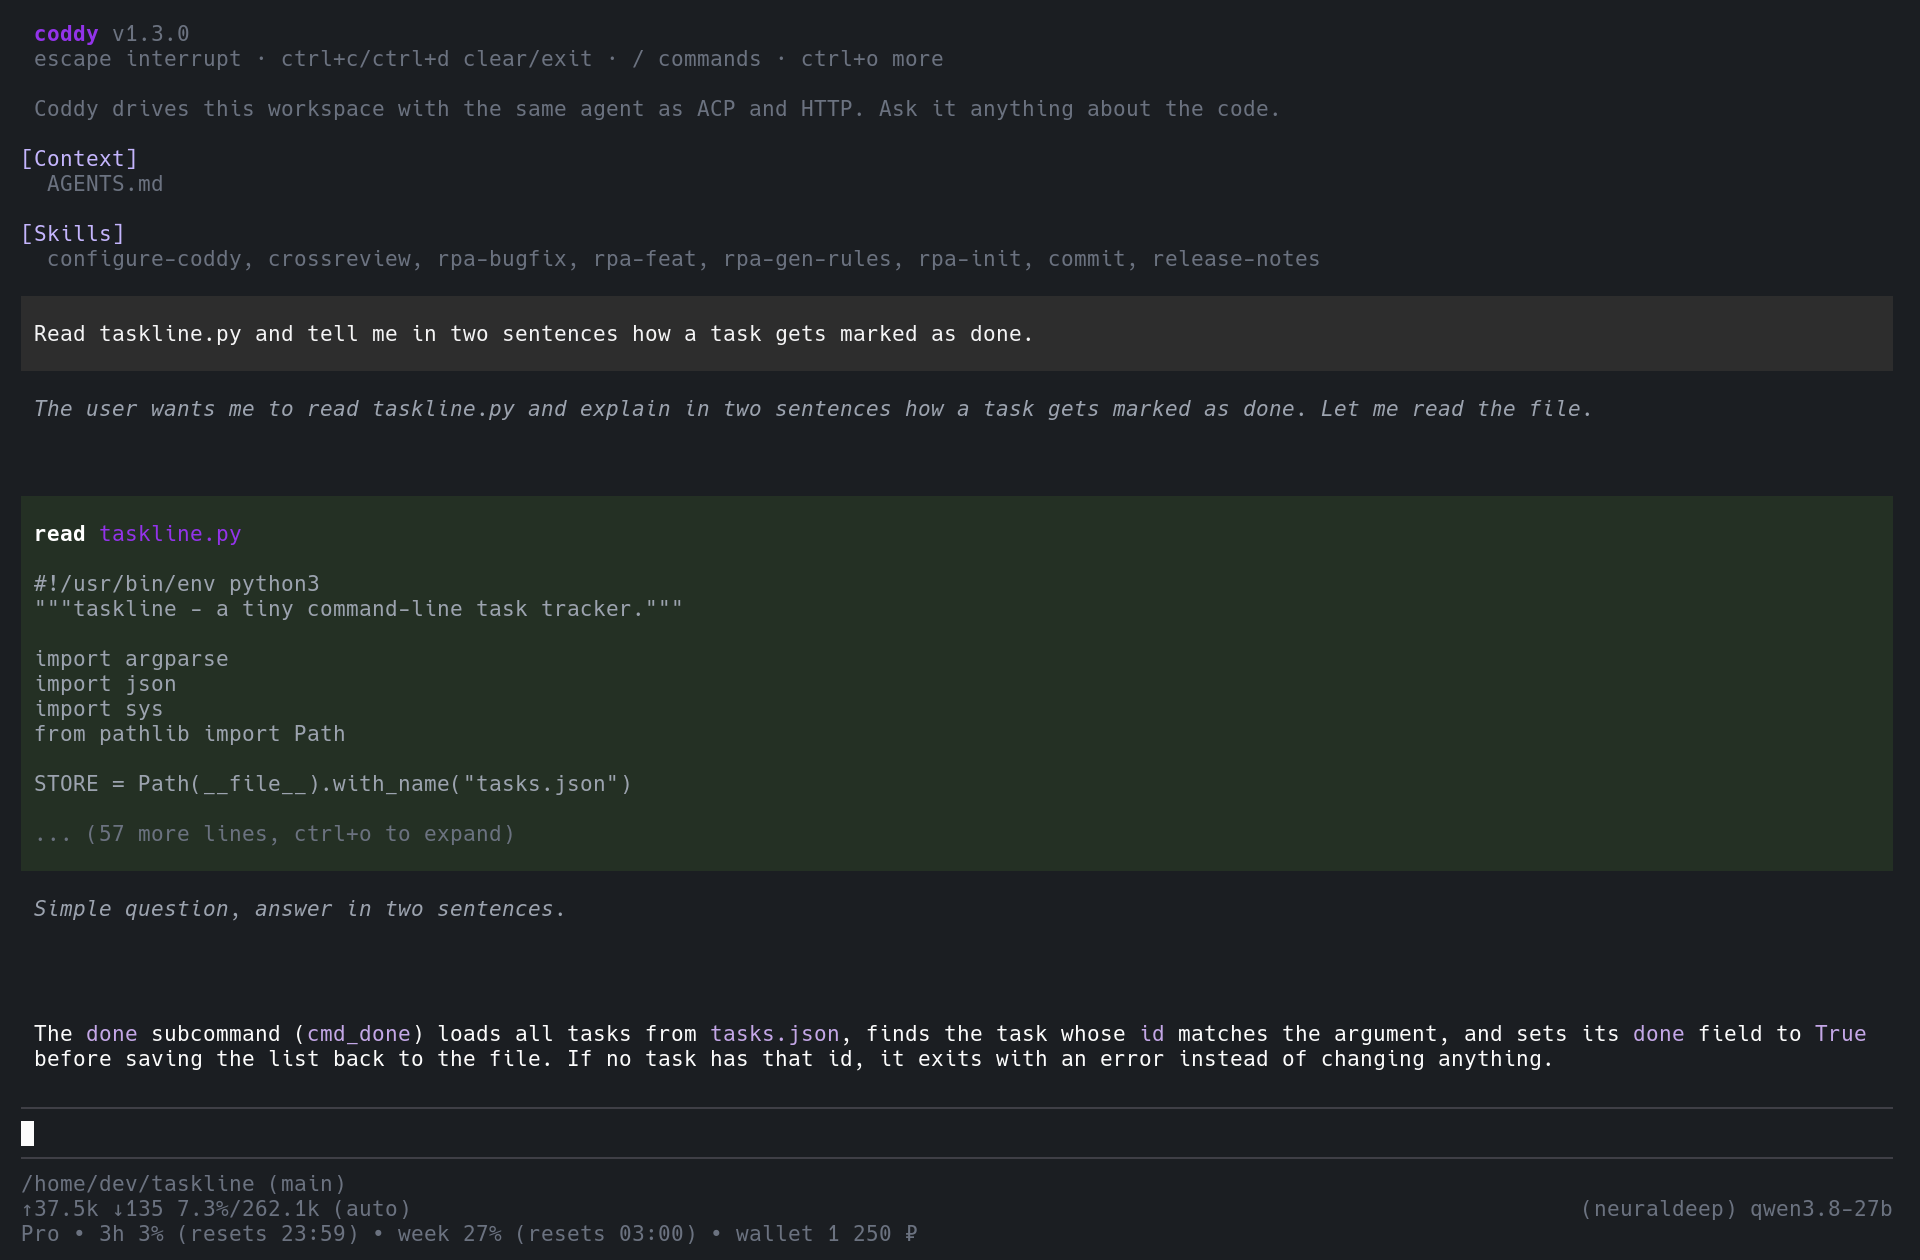Click the tasks.json reference in answer
The image size is (1920, 1260).
775,1034
